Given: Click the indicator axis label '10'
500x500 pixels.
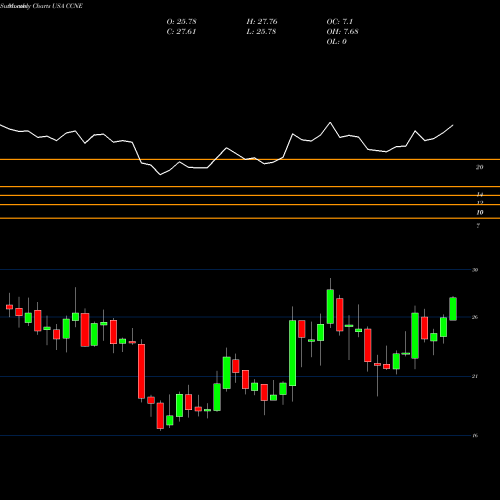Looking at the screenshot, I should pyautogui.click(x=480, y=213).
